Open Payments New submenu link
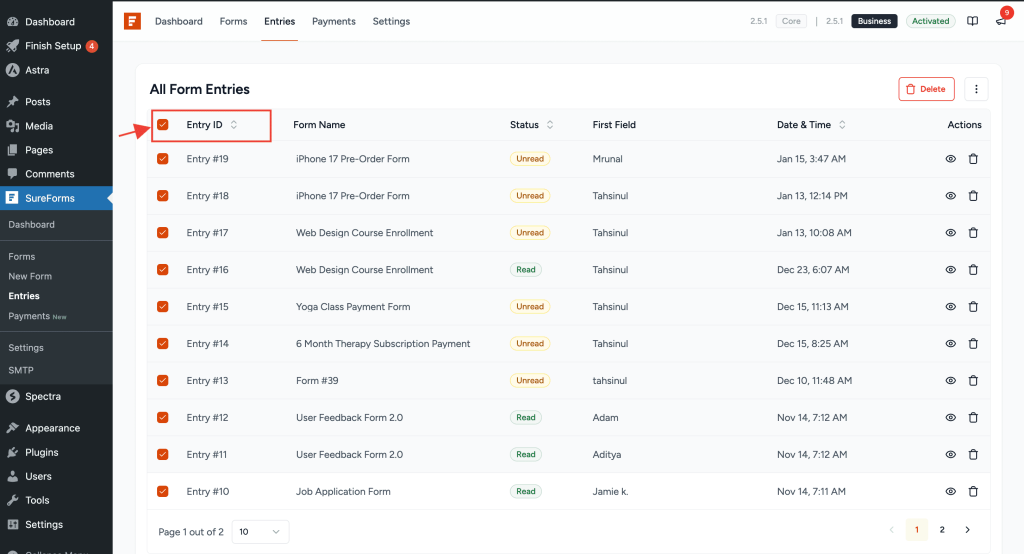 click(37, 316)
